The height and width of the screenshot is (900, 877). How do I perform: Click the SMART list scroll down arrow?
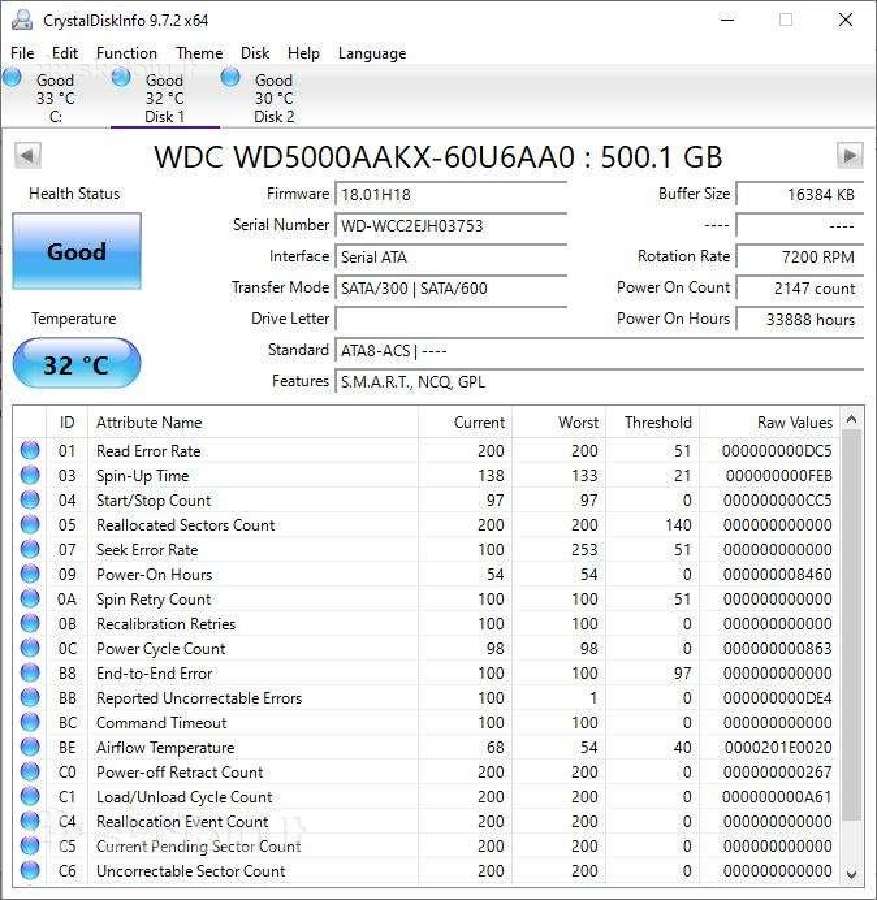(852, 874)
